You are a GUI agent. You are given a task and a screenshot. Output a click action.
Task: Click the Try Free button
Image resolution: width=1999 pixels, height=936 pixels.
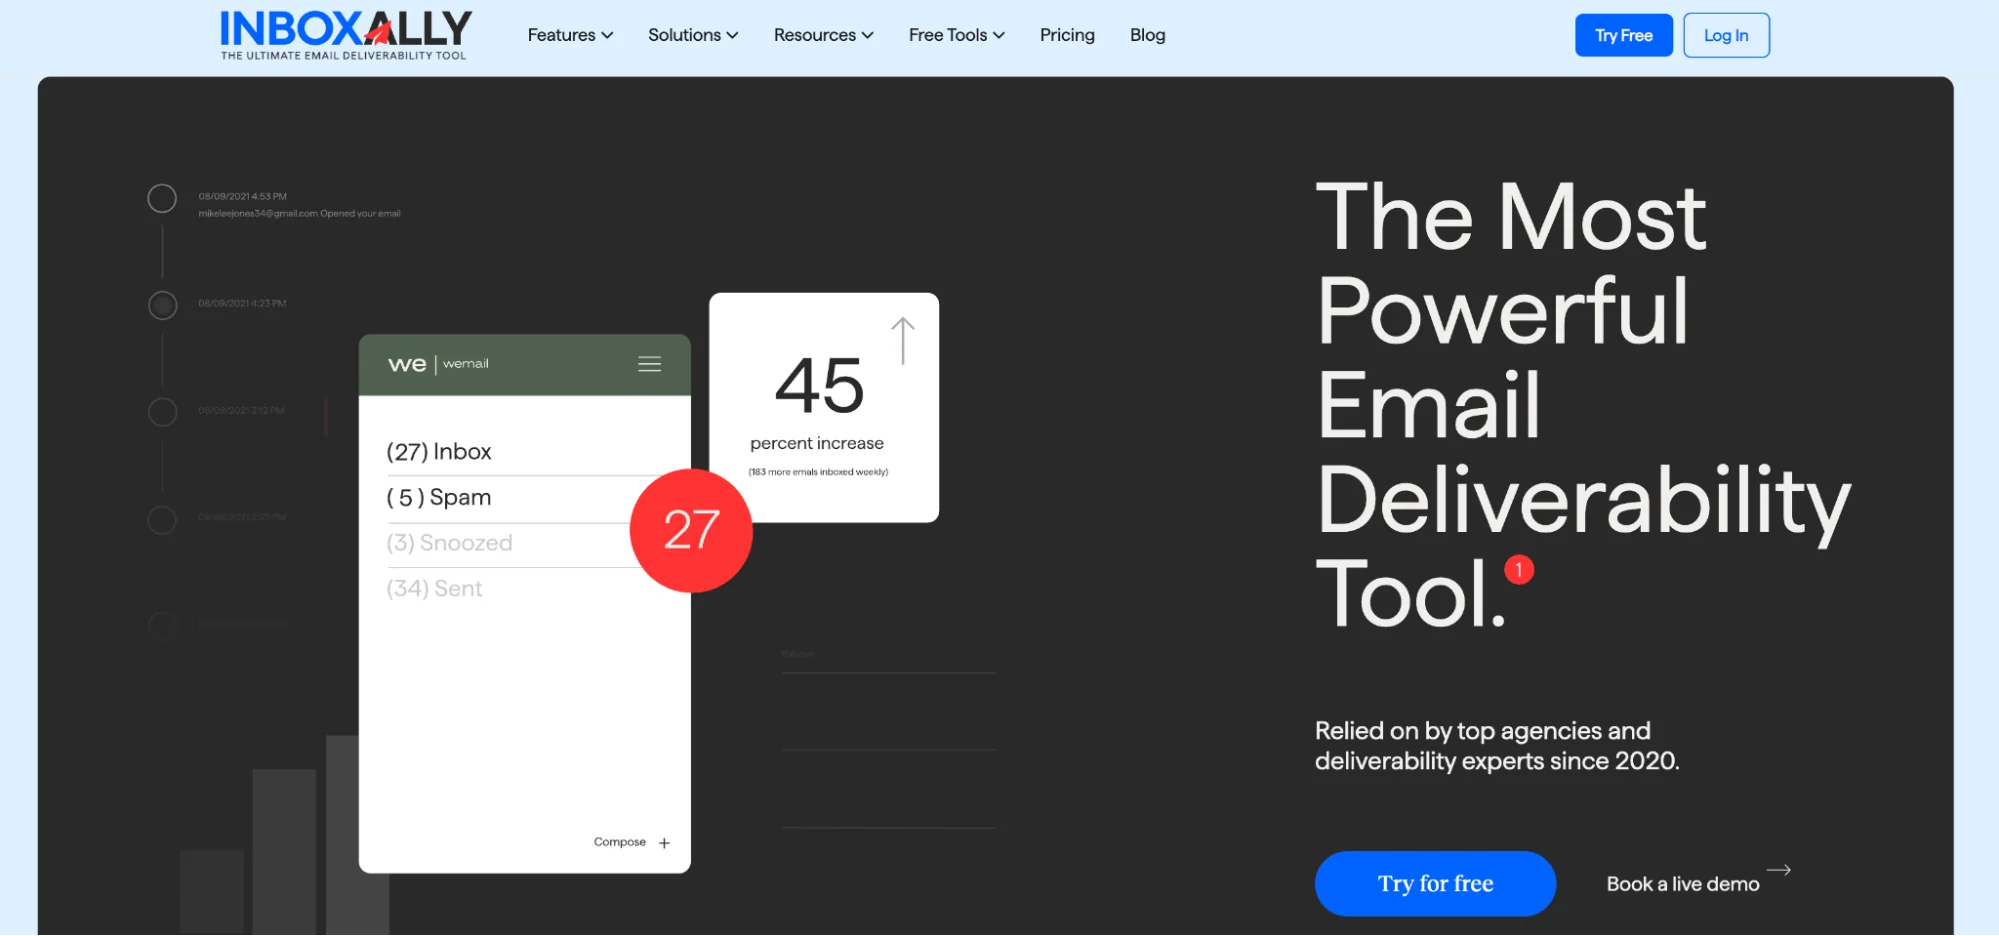tap(1623, 35)
